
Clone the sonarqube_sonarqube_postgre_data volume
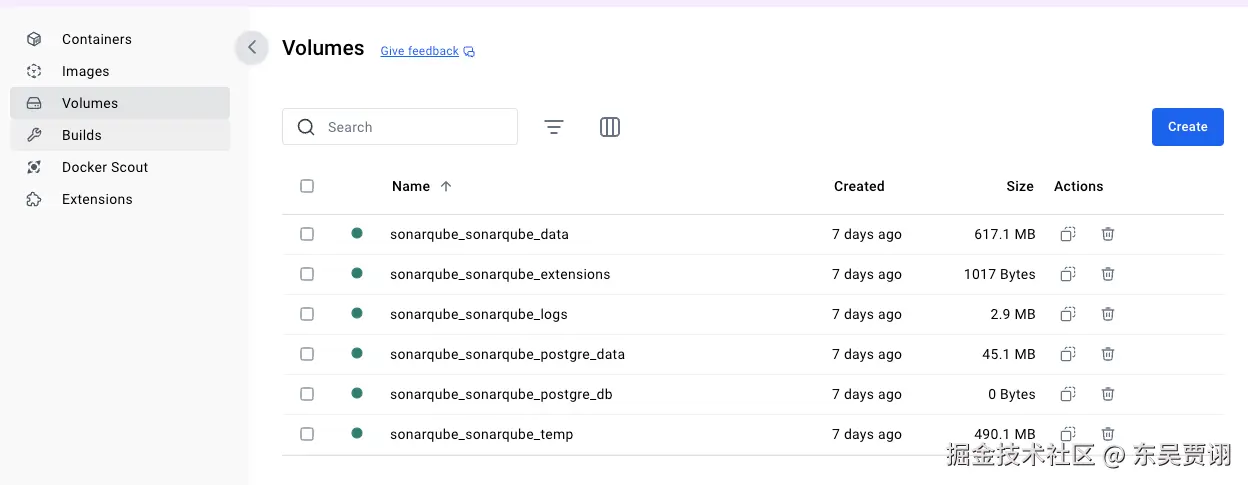[x=1068, y=354]
